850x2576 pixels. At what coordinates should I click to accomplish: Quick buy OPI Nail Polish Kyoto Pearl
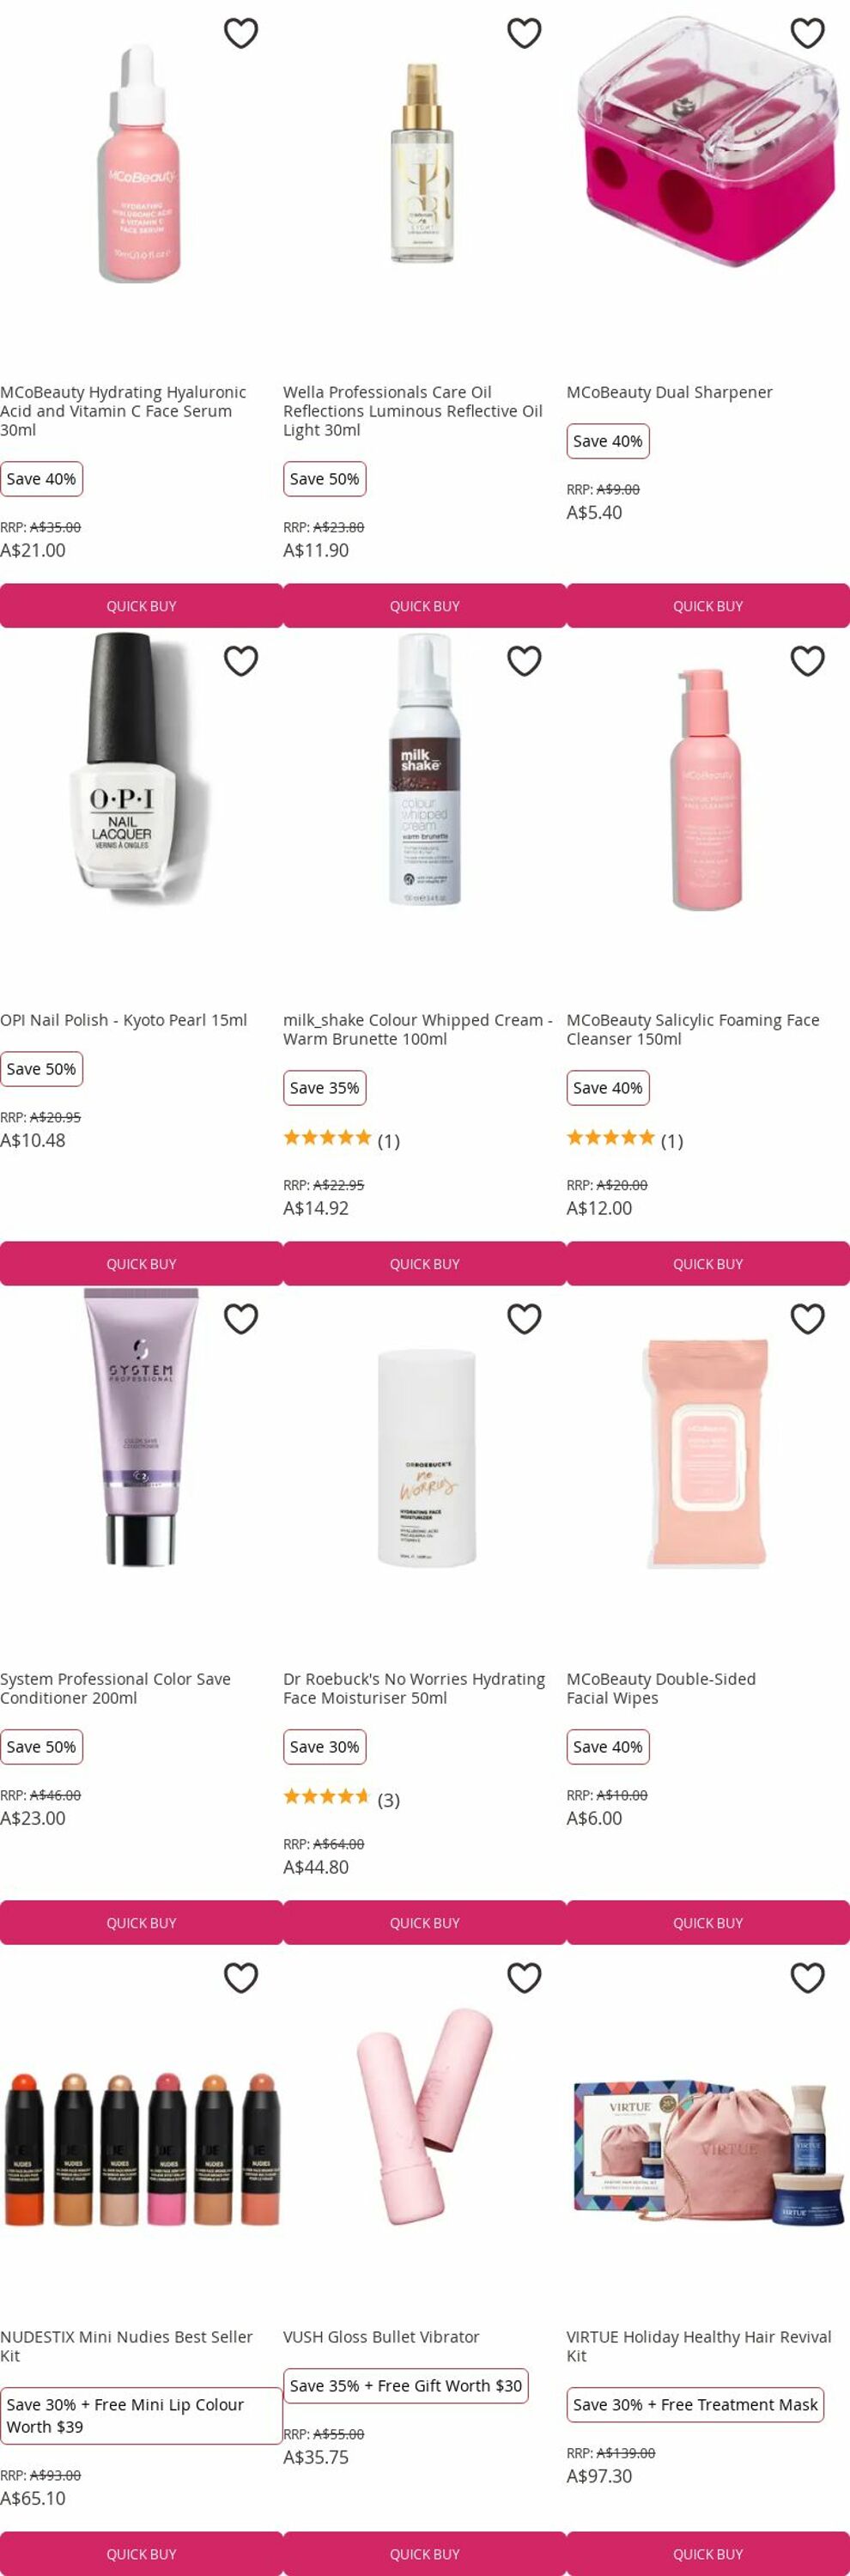click(141, 1264)
